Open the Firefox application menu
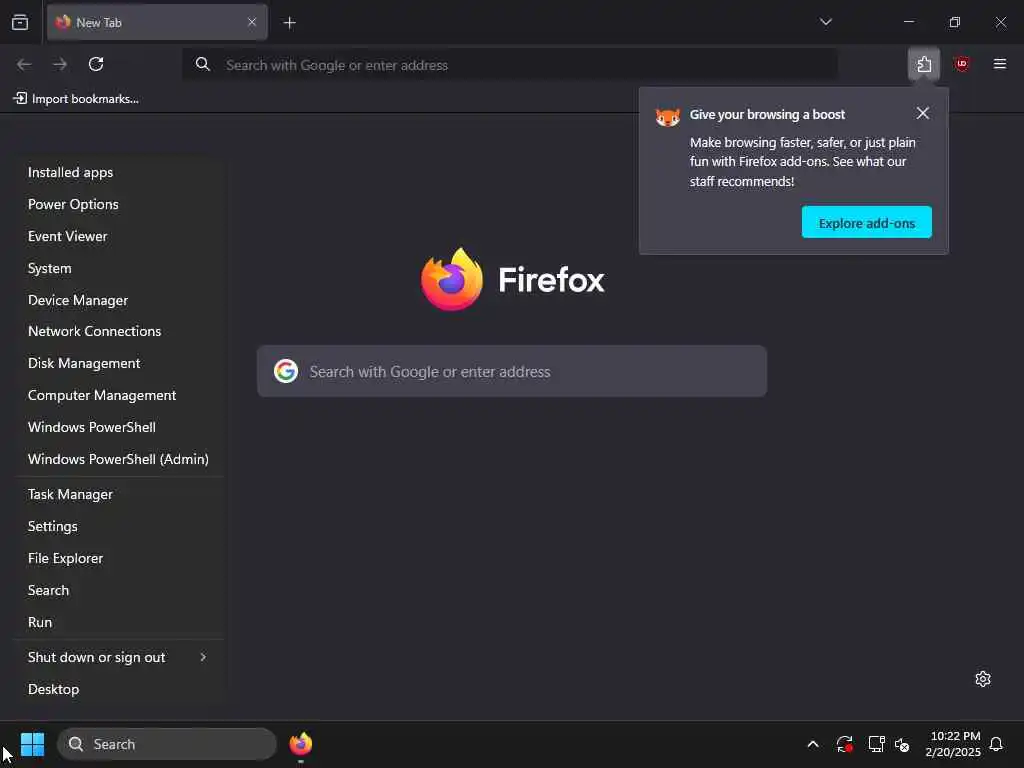 pos(999,64)
